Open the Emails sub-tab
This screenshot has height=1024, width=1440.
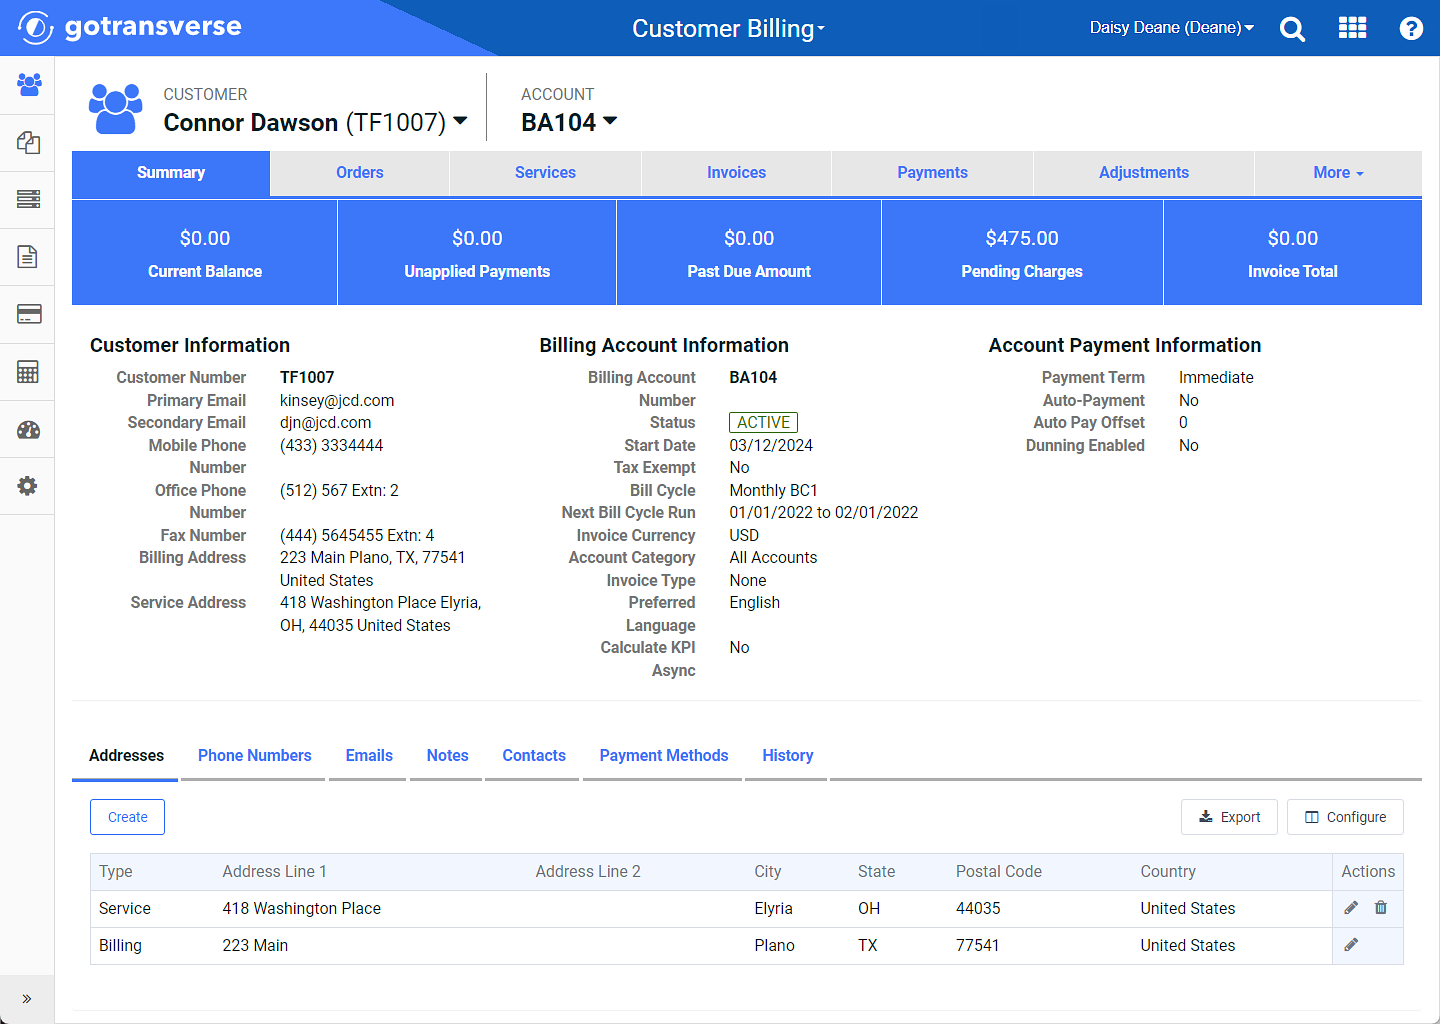369,756
